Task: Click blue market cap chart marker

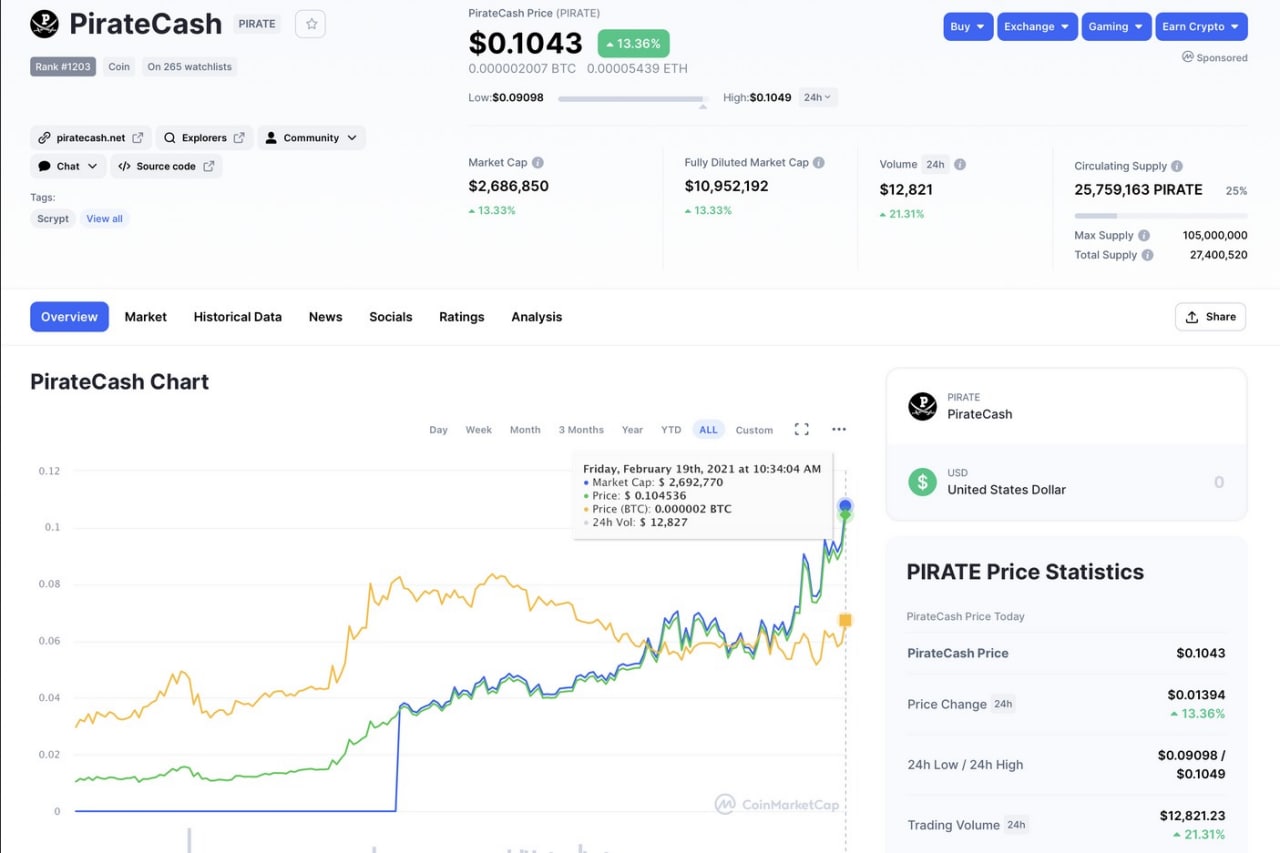Action: (x=845, y=506)
